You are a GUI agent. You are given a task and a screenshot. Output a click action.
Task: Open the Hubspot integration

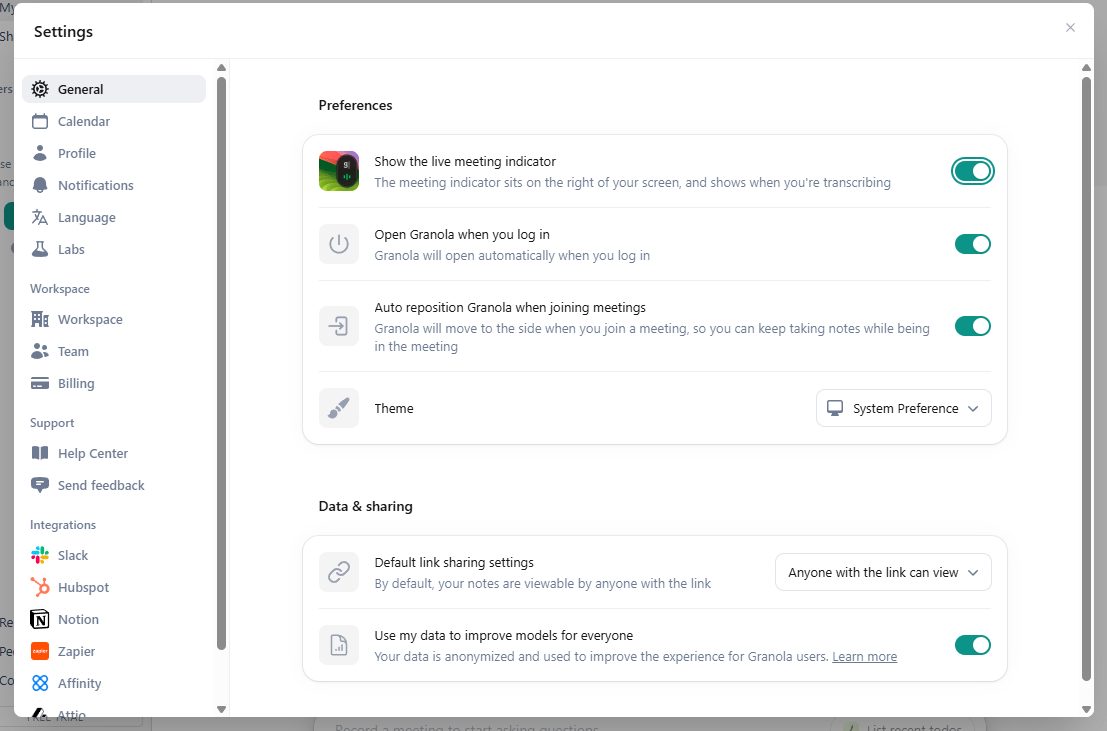tap(81, 587)
